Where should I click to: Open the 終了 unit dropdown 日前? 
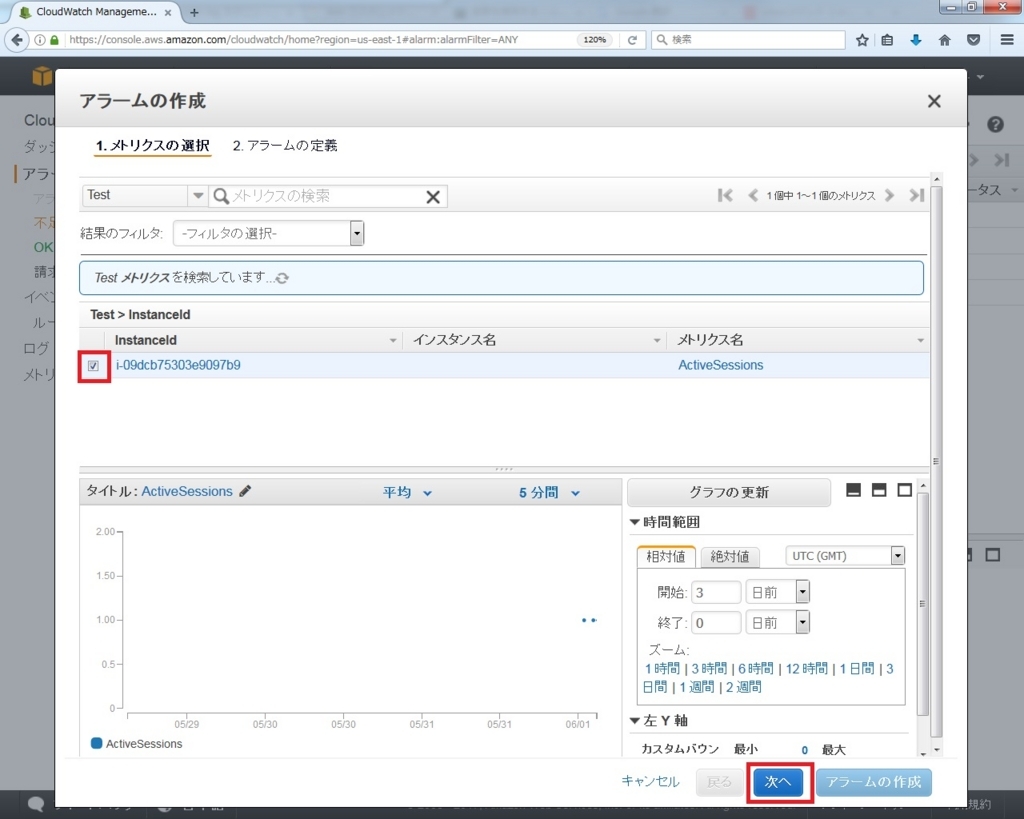point(778,622)
